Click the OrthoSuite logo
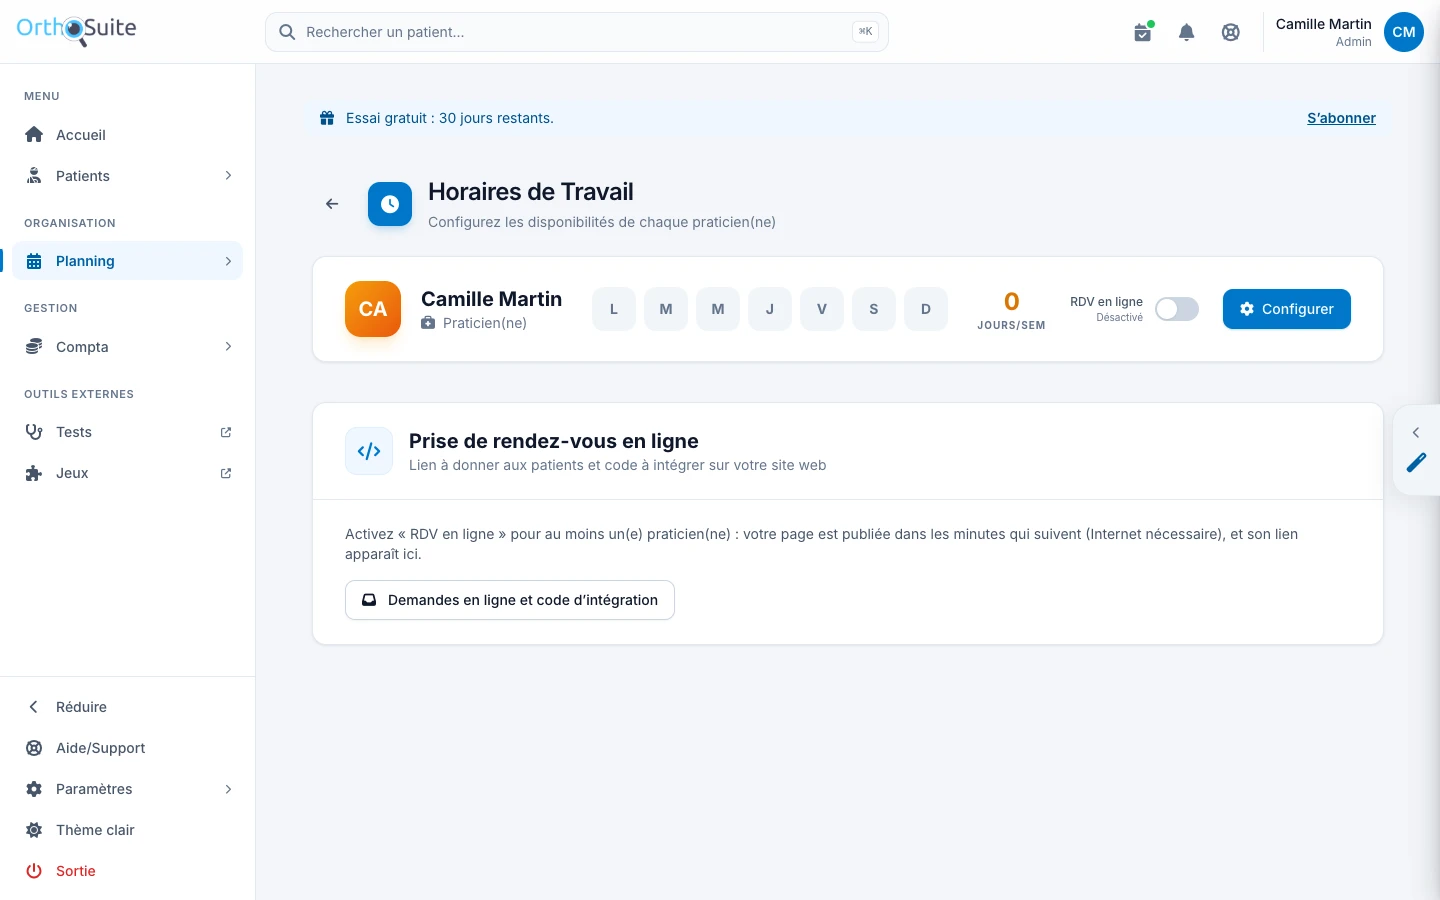Image resolution: width=1440 pixels, height=900 pixels. [76, 30]
